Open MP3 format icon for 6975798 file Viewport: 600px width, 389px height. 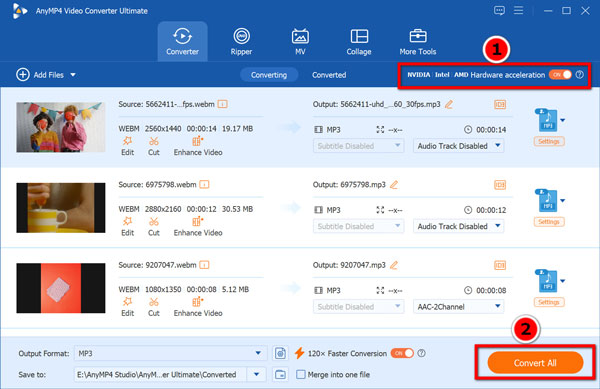[x=546, y=200]
